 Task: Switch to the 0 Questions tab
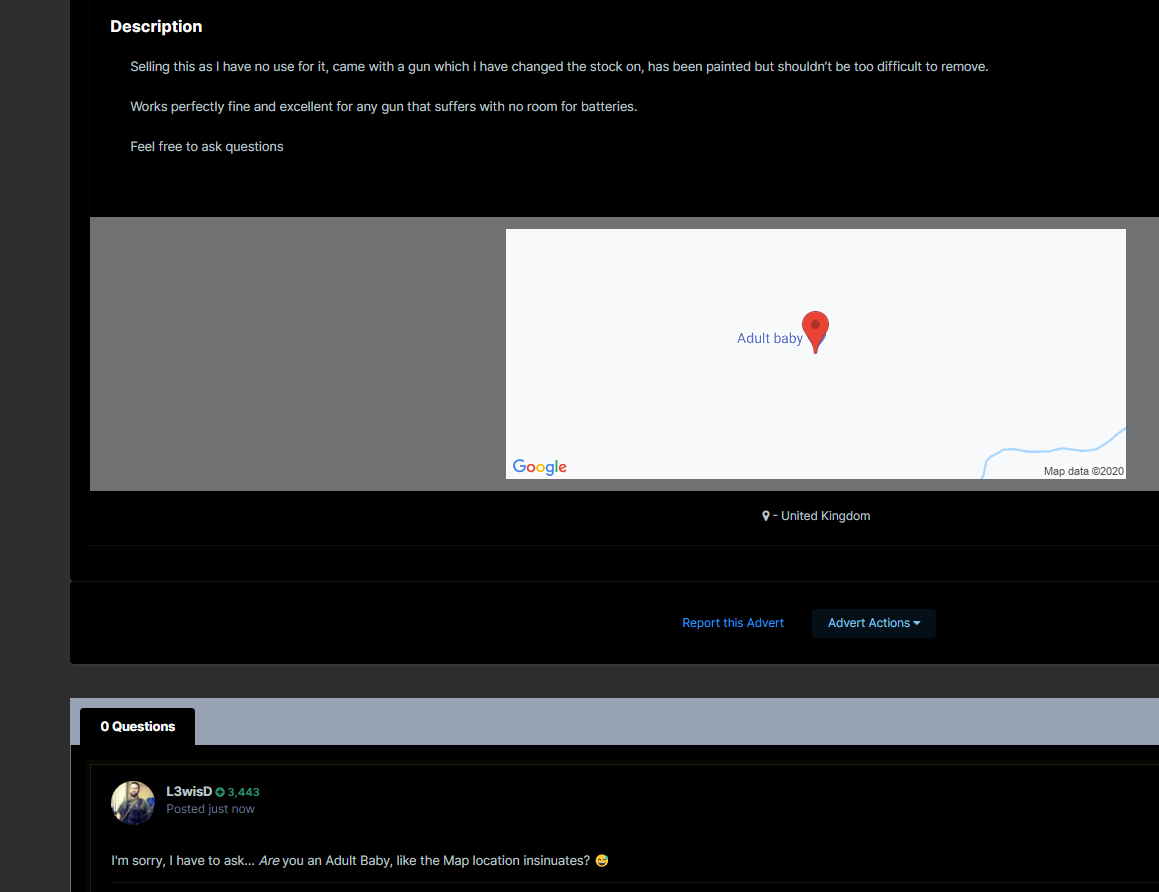click(x=137, y=727)
